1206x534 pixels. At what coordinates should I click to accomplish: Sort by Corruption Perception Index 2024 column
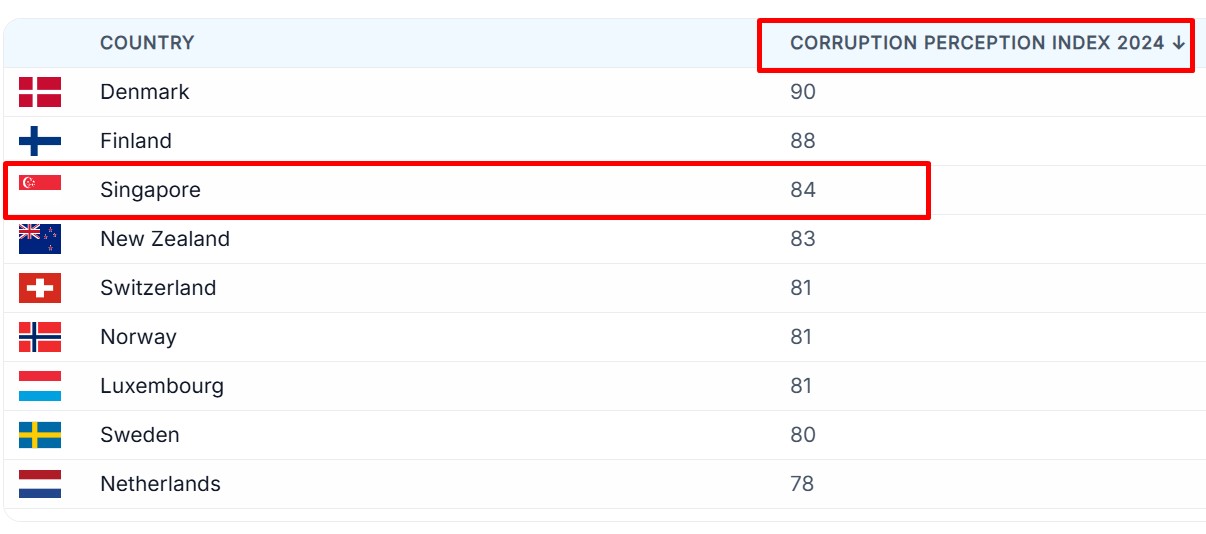pyautogui.click(x=976, y=43)
